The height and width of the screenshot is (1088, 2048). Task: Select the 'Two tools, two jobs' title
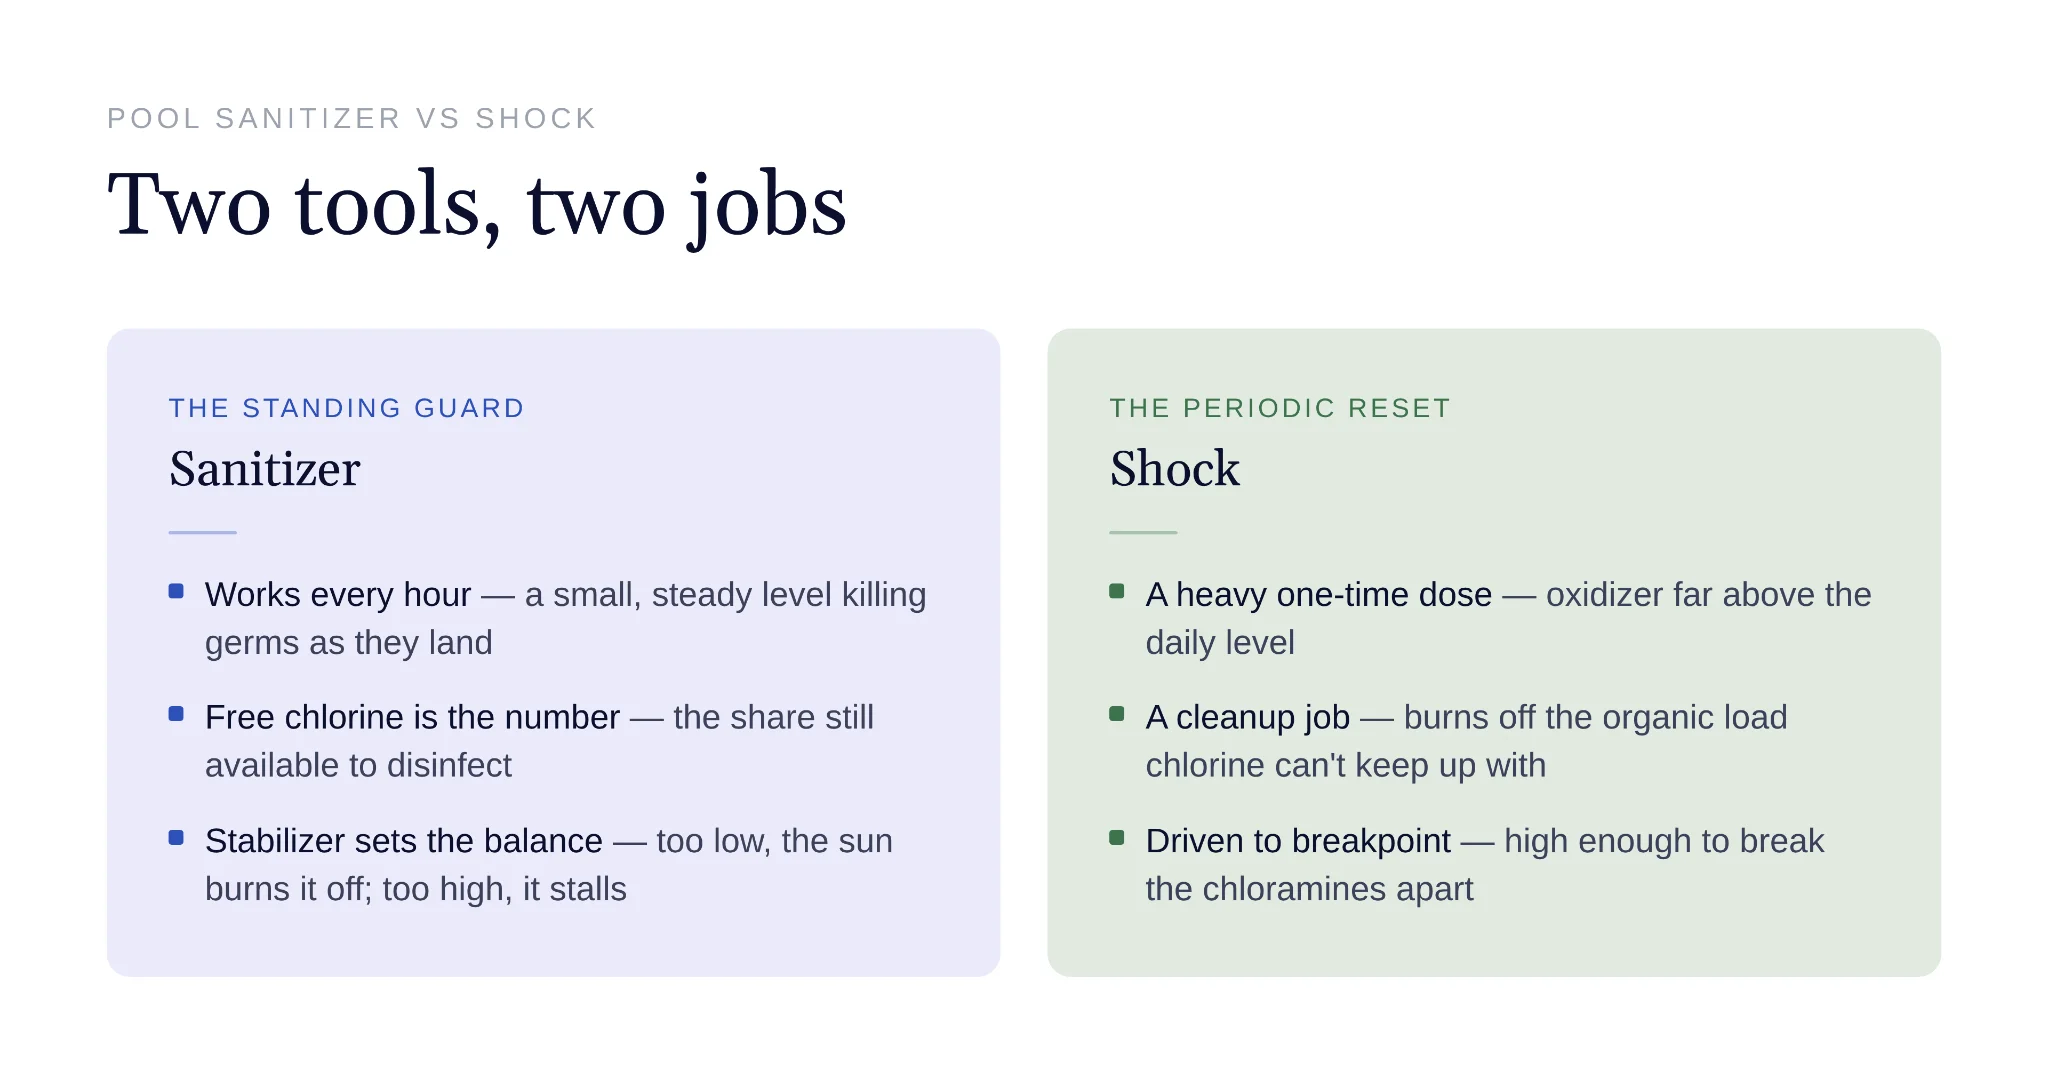coord(477,205)
